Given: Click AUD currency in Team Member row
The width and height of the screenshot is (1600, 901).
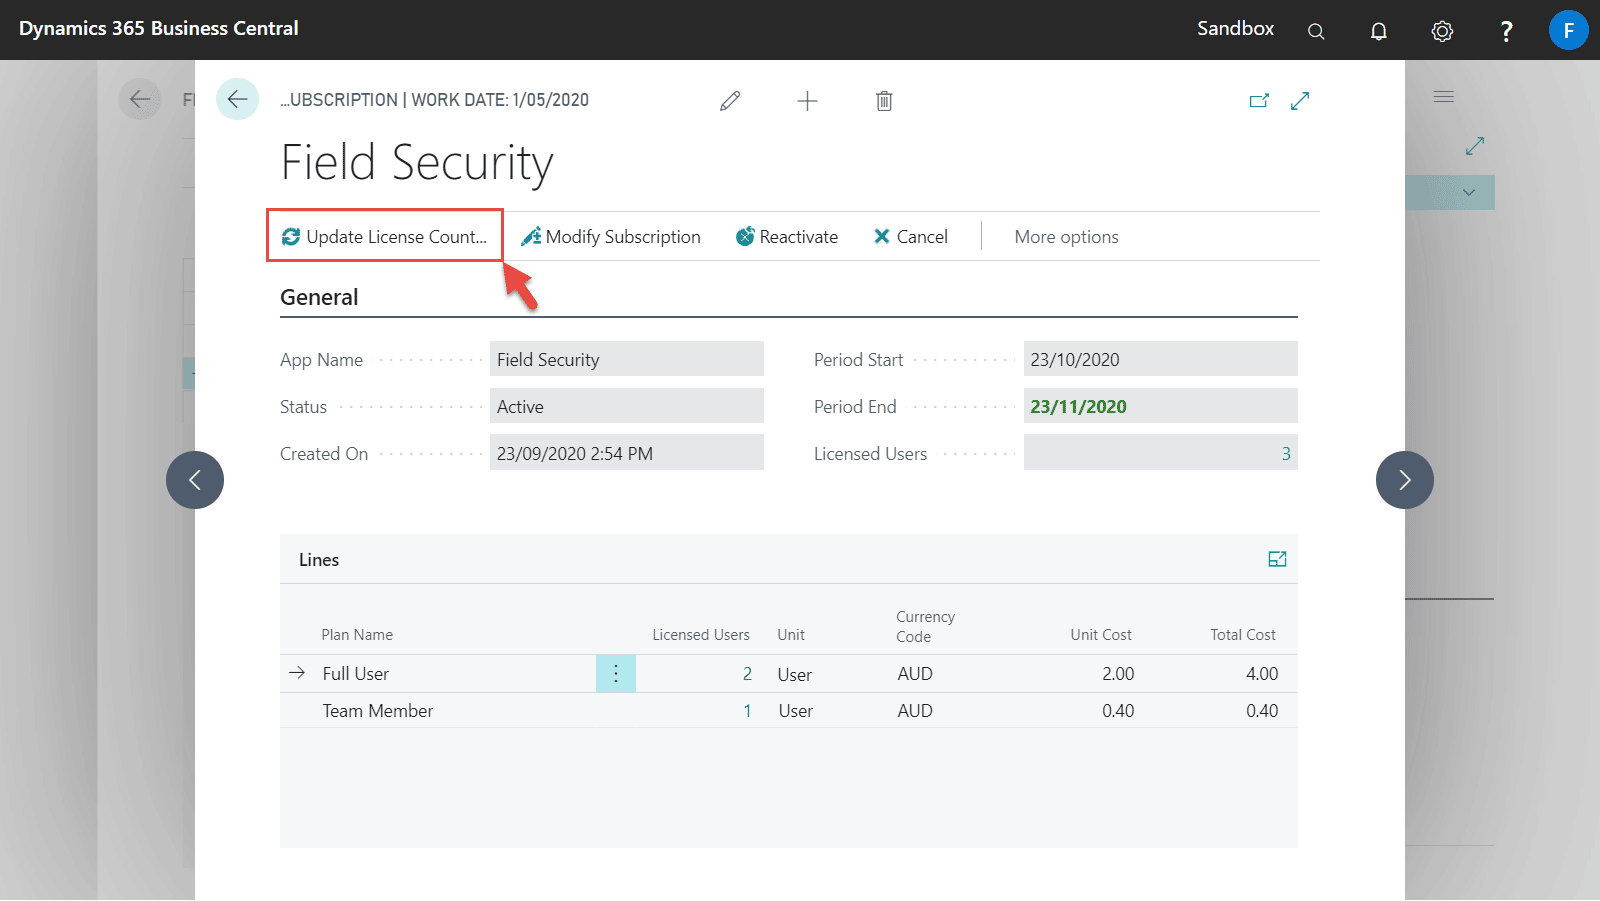Looking at the screenshot, I should 915,711.
